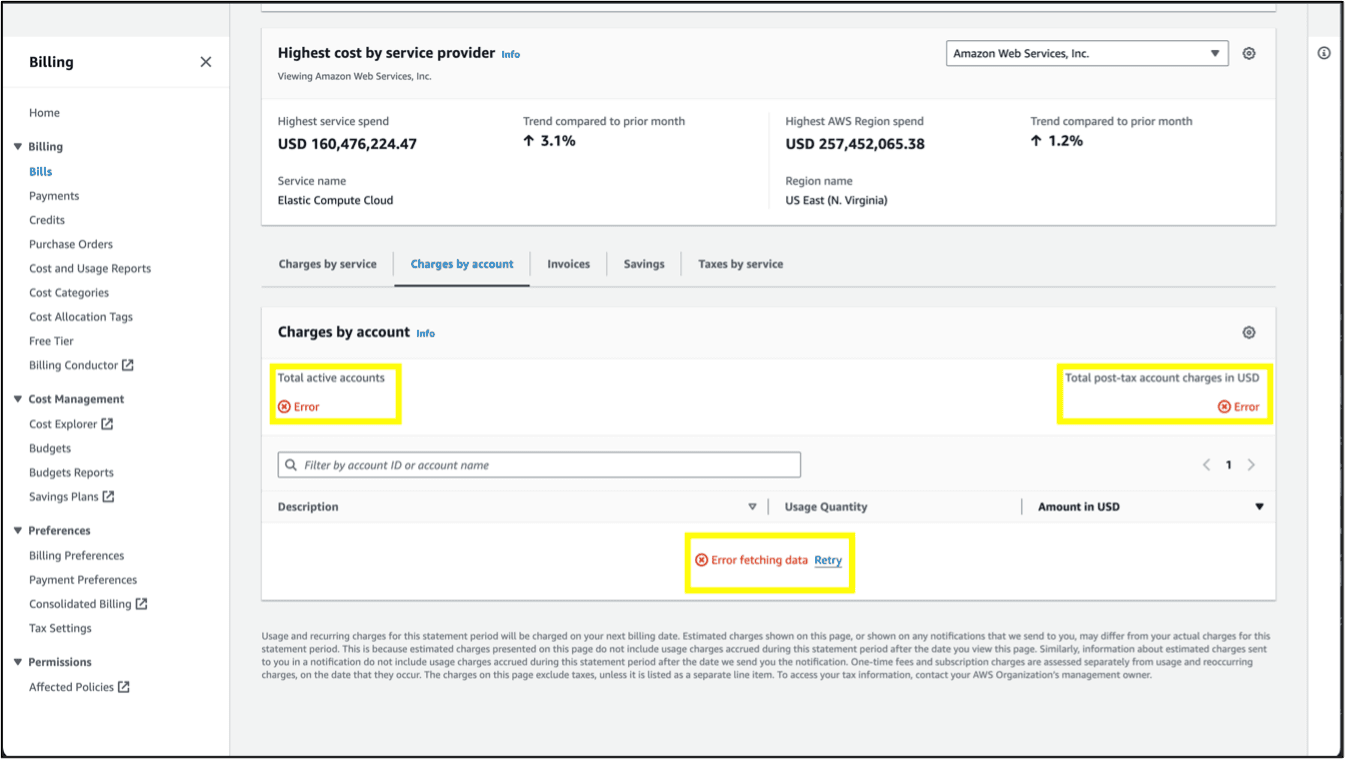
Task: Open Credits page
Action: point(47,220)
